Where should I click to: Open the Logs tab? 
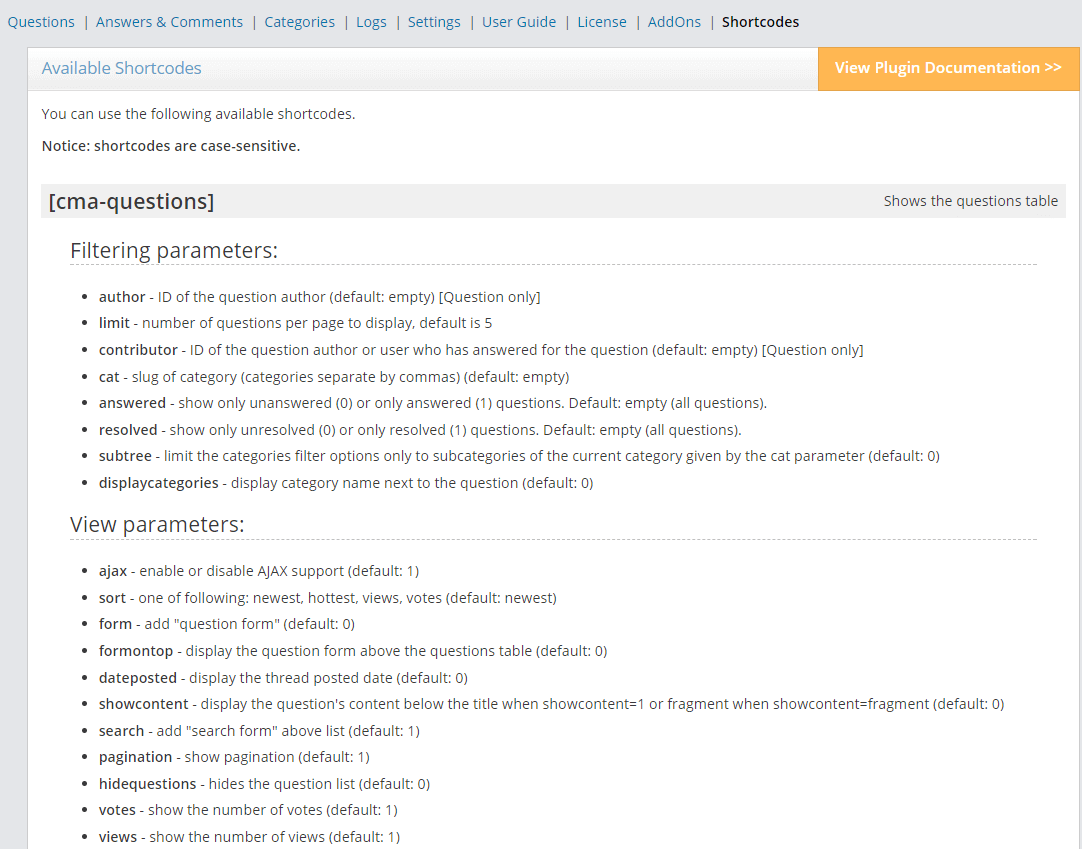pos(371,21)
